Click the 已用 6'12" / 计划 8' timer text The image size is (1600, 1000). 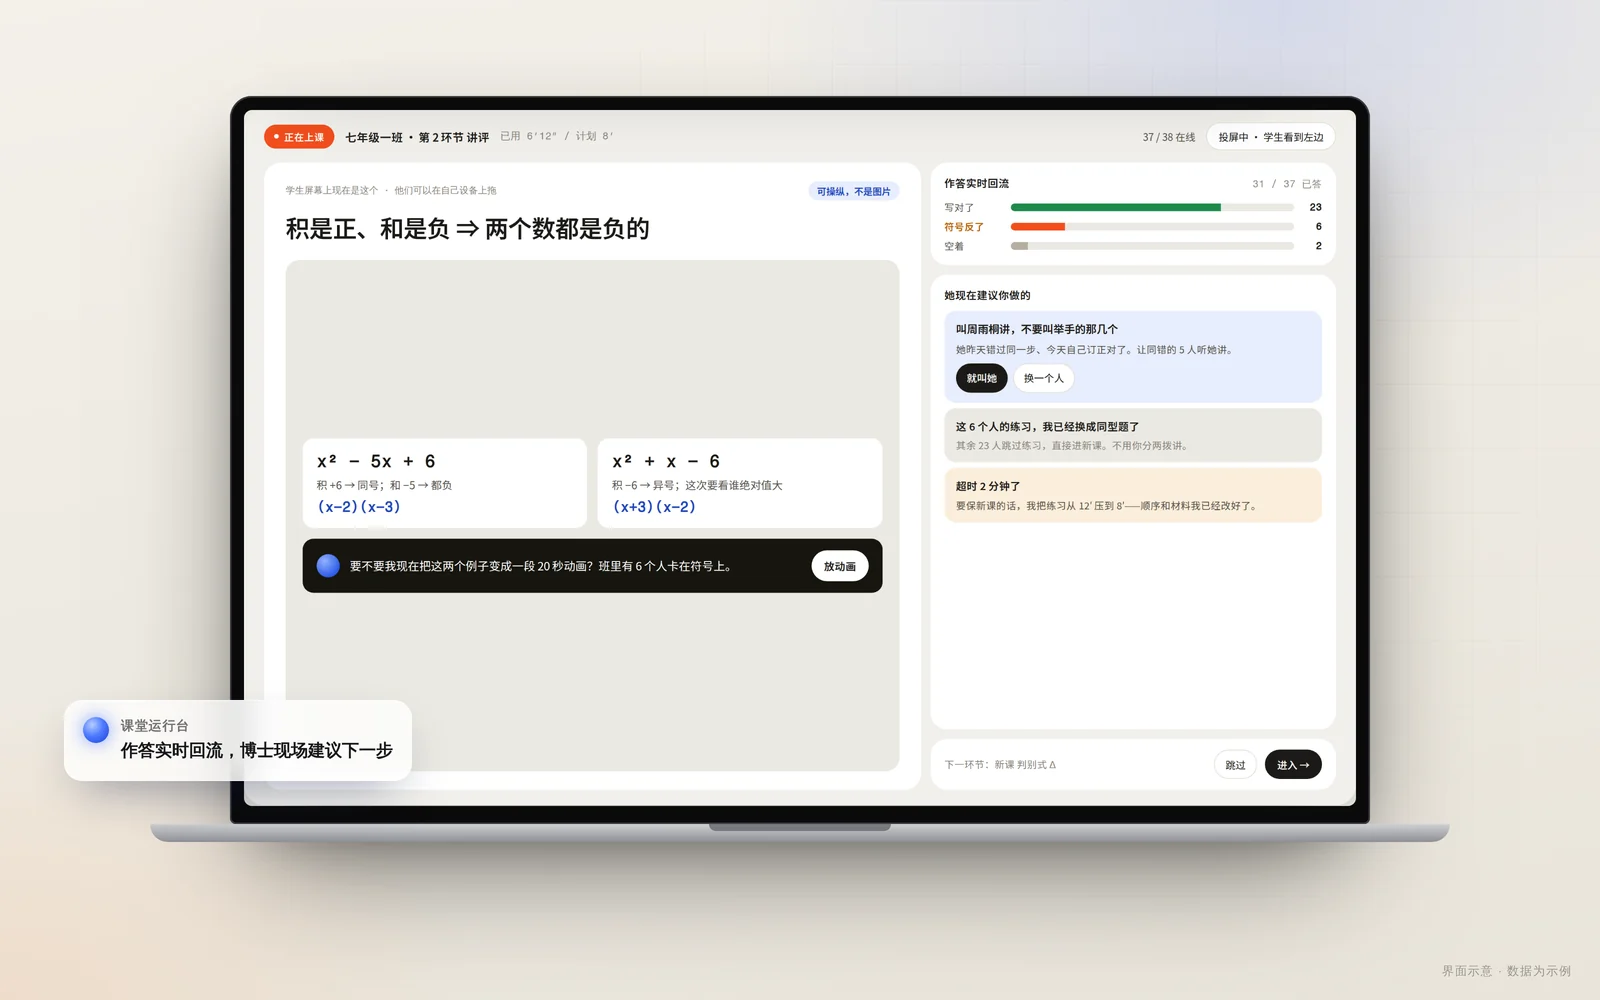click(x=557, y=136)
